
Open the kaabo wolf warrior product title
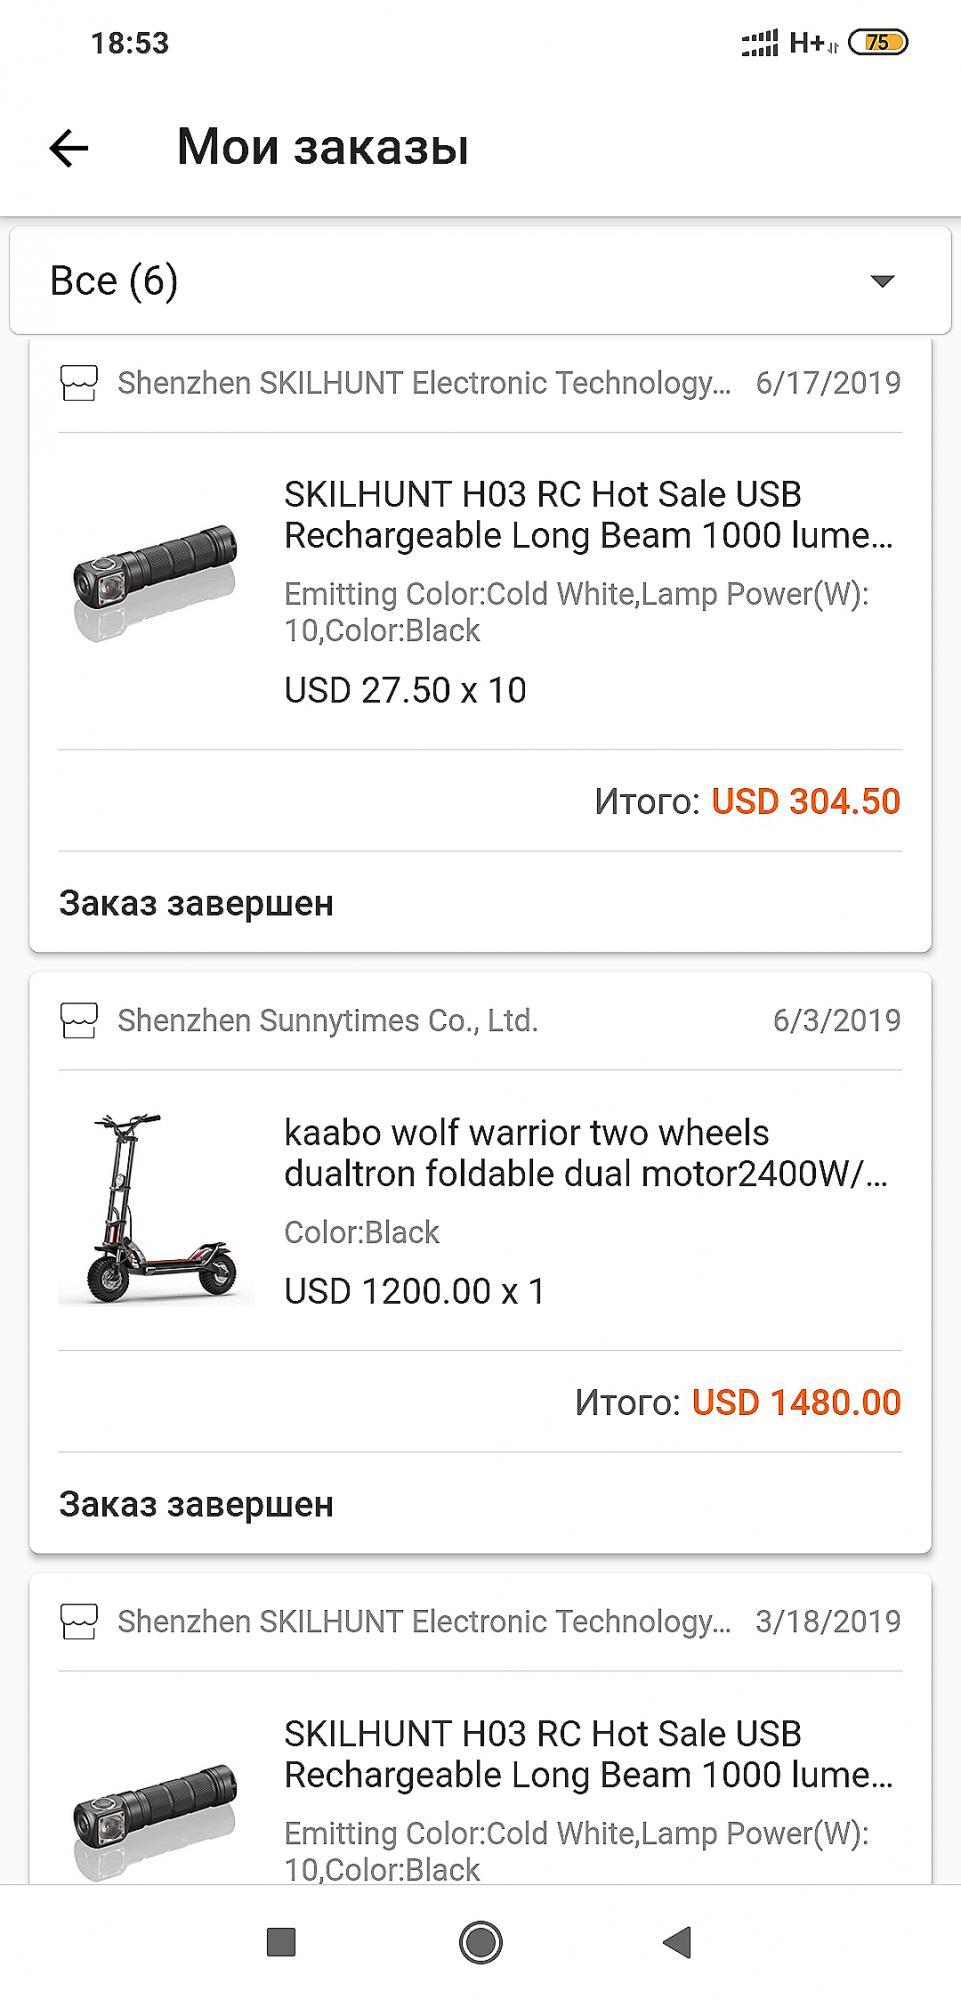coord(586,1153)
